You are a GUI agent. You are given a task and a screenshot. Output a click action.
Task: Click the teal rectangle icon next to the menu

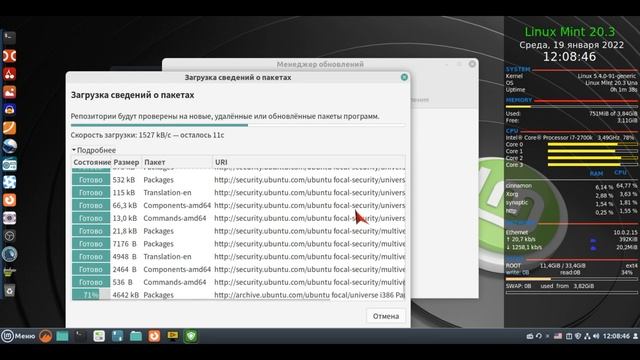click(x=62, y=336)
